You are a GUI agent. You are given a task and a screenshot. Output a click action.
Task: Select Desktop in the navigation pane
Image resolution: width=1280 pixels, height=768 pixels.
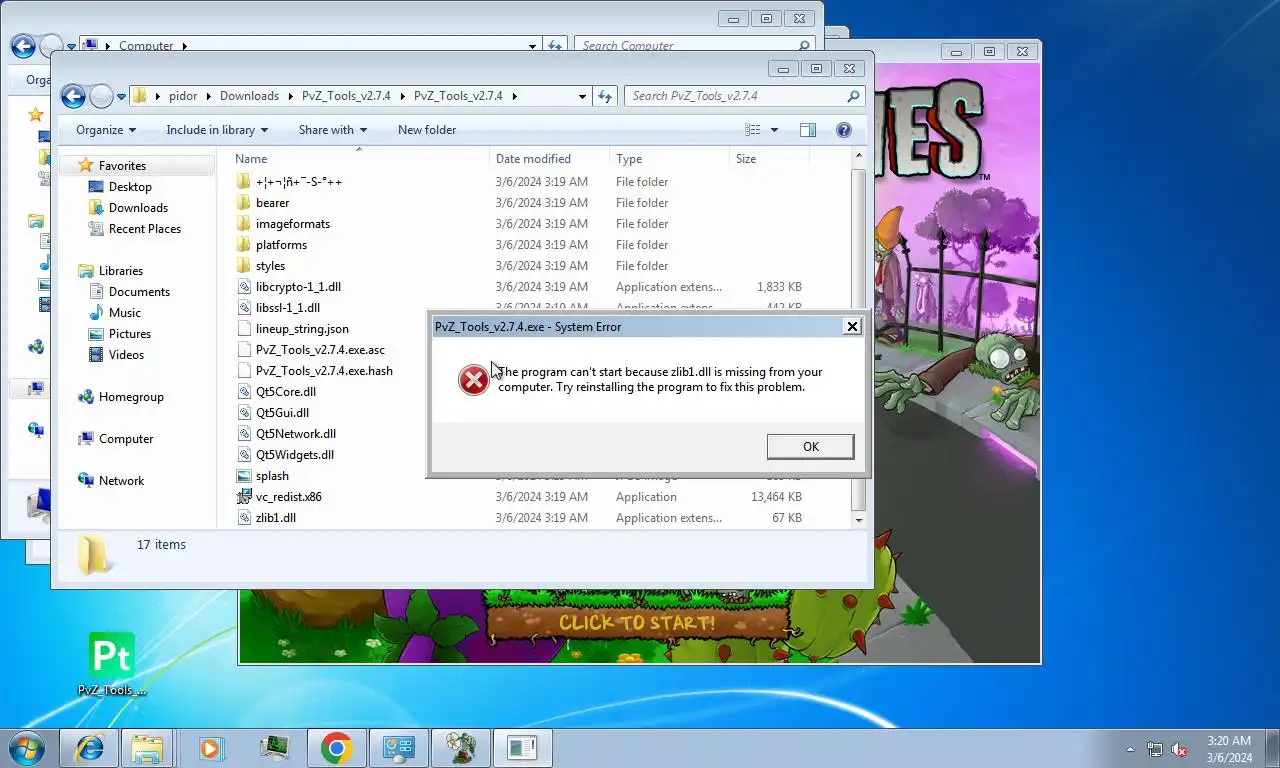[x=130, y=187]
